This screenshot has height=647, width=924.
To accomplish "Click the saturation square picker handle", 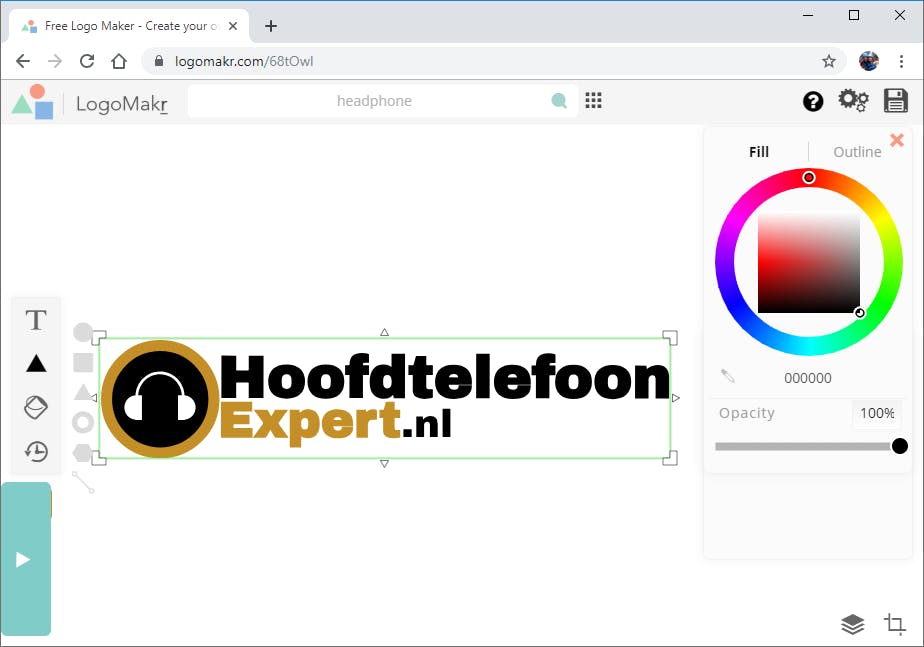I will tap(860, 313).
